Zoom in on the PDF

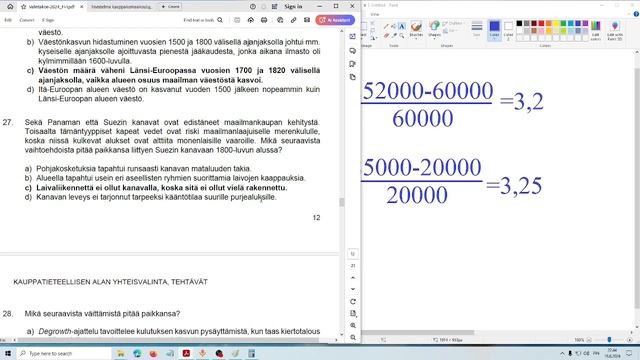click(x=353, y=326)
